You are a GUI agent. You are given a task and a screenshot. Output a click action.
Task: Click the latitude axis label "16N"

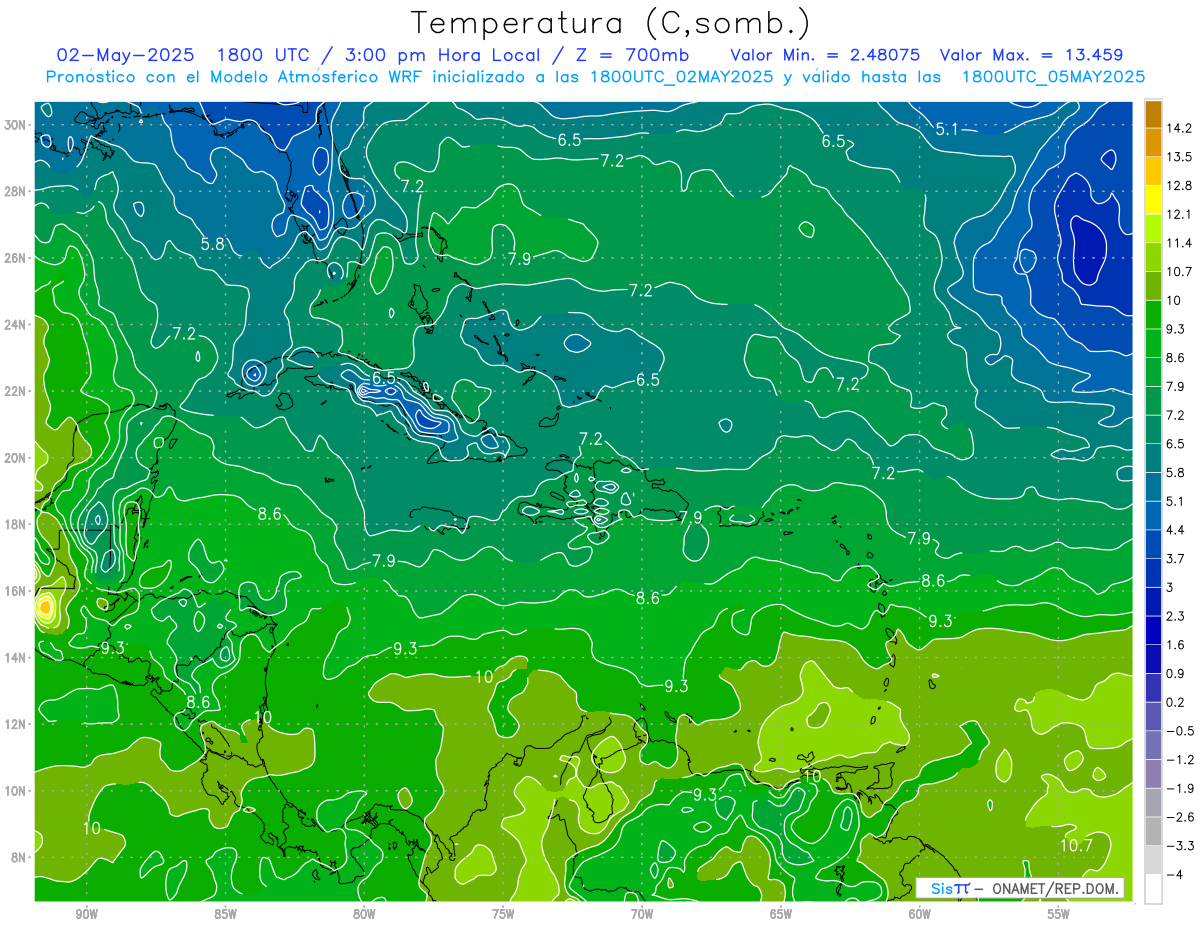tap(16, 591)
